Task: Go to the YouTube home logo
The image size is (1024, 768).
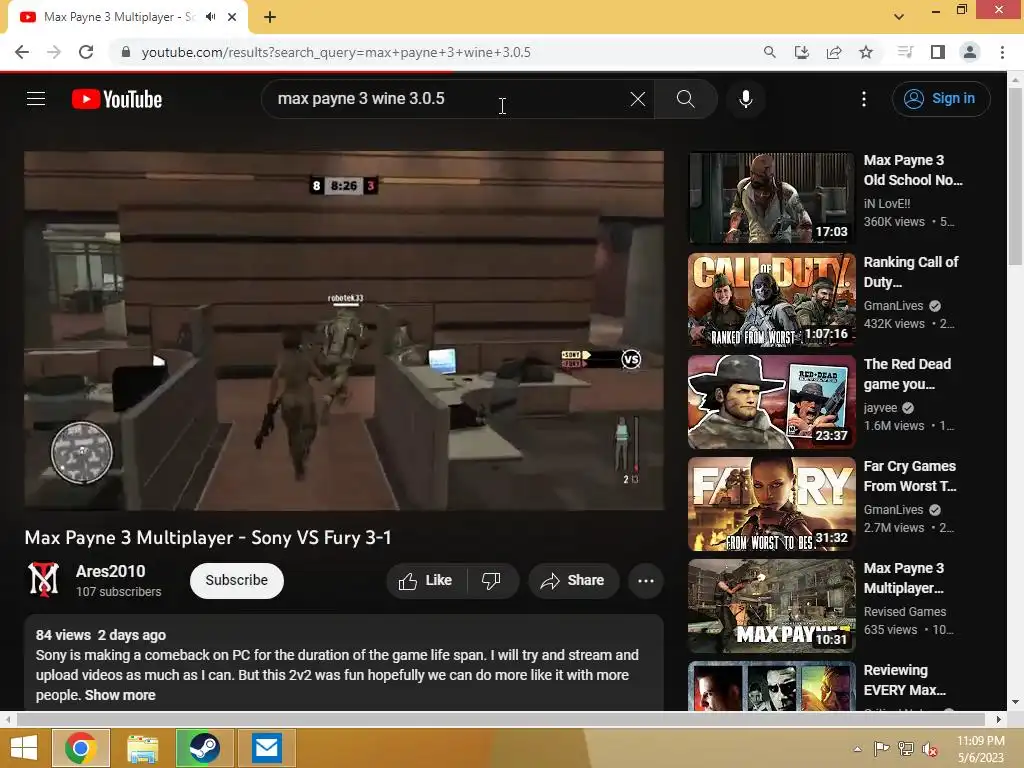Action: 117,99
